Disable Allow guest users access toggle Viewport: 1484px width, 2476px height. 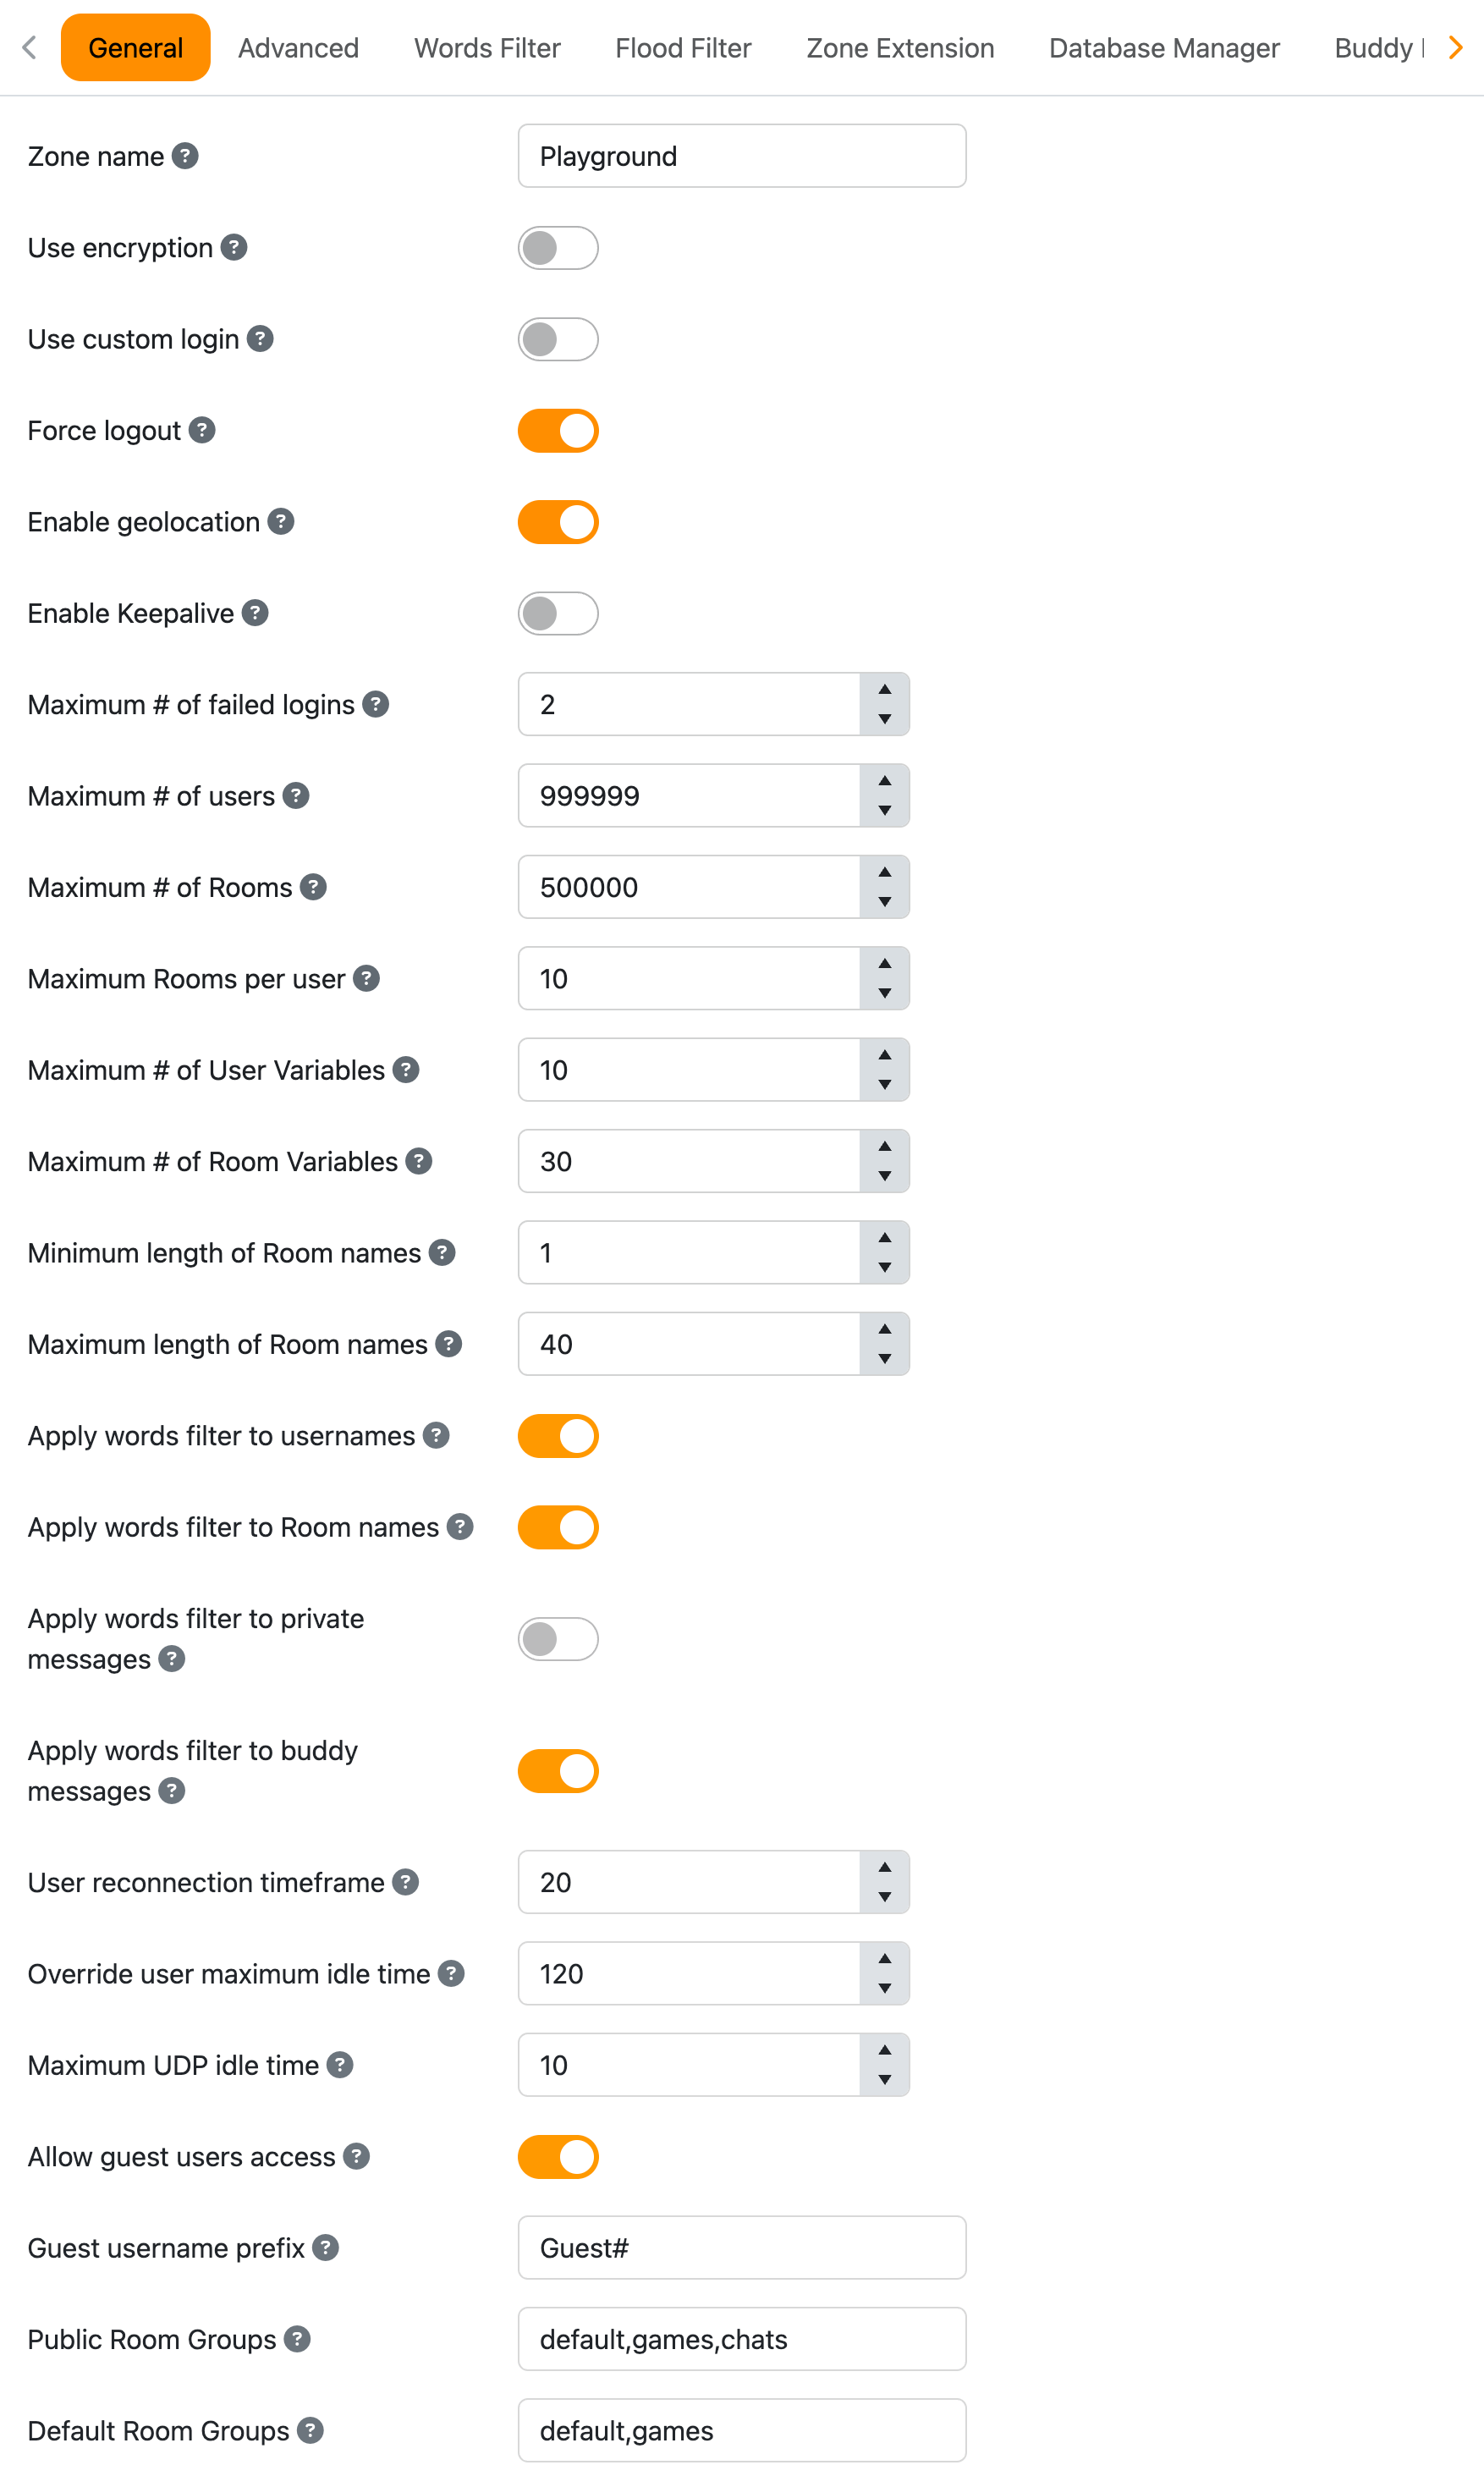click(x=558, y=2157)
